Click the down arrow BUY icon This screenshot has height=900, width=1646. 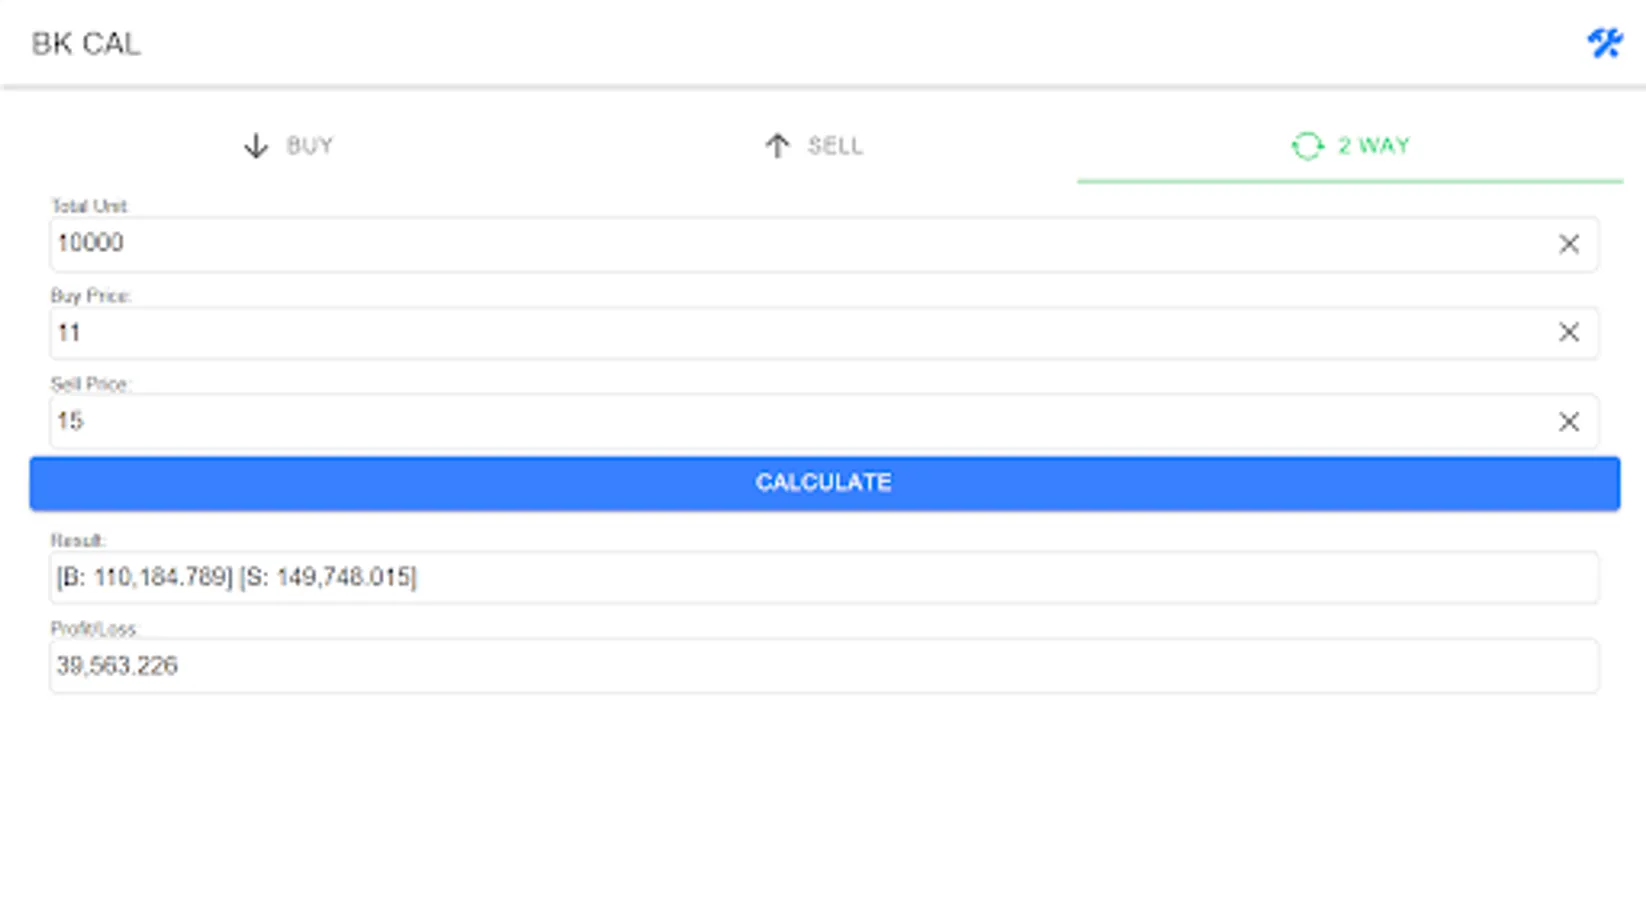tap(256, 146)
